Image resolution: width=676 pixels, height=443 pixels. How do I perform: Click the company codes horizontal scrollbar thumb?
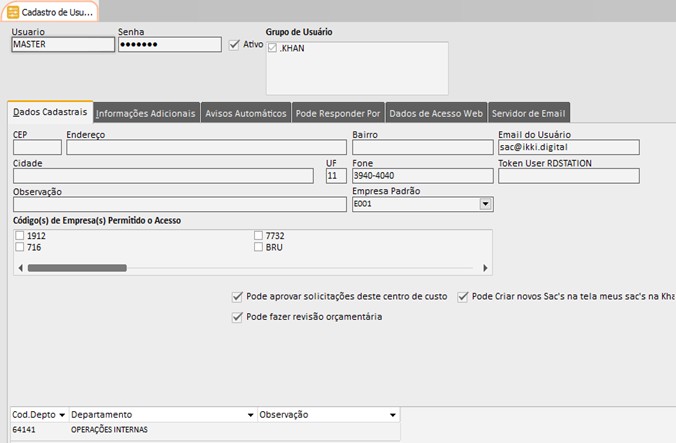tap(77, 268)
